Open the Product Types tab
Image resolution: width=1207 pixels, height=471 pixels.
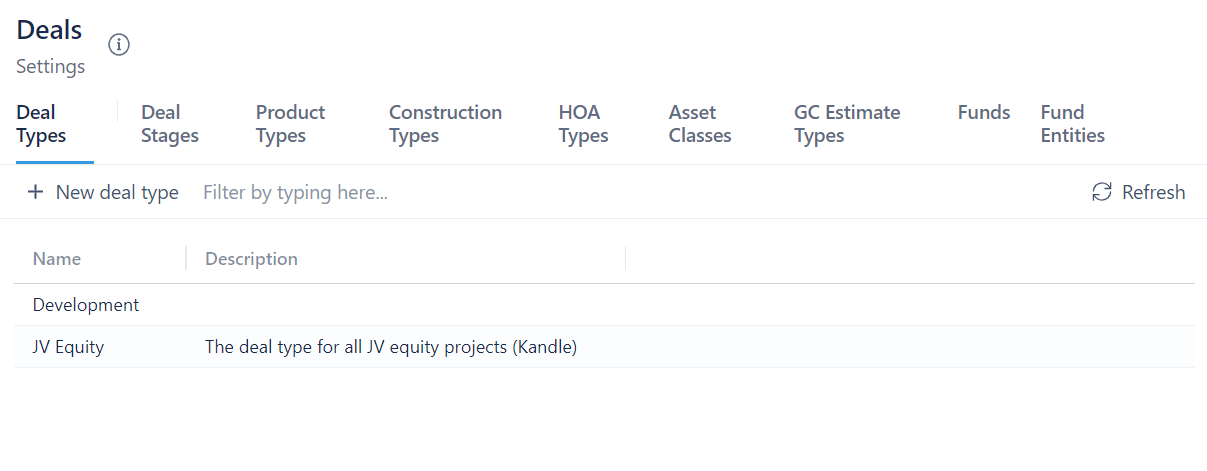[x=290, y=124]
